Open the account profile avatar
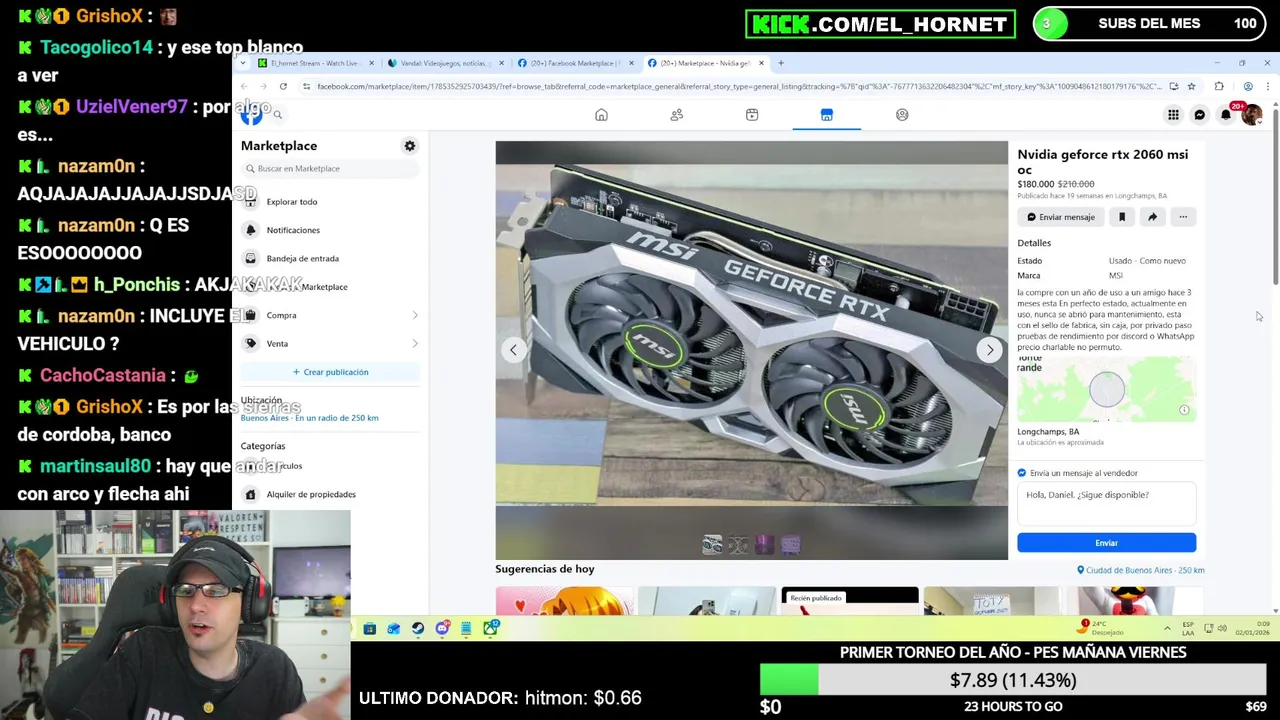The image size is (1280, 720). point(1251,115)
